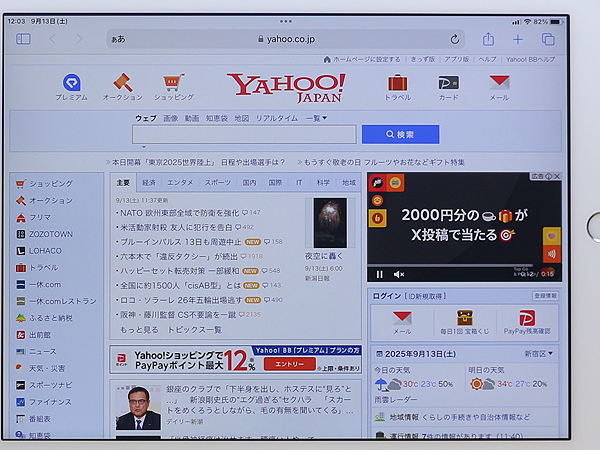Switch to the エンタメ news tab
This screenshot has height=450, width=600.
(180, 183)
